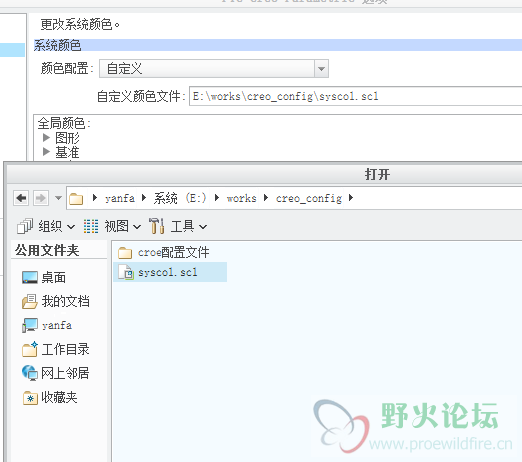This screenshot has width=522, height=462.
Task: Expand the arrow after works in the path
Action: pyautogui.click(x=266, y=198)
